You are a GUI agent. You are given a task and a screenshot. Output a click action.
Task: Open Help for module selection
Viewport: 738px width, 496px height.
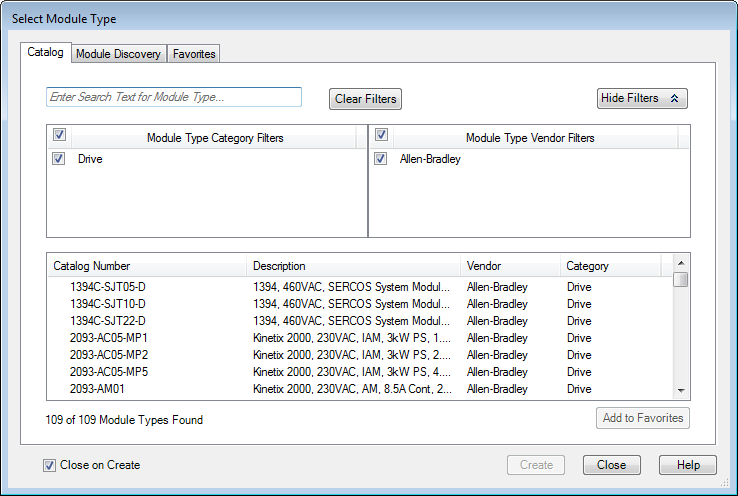(x=688, y=465)
